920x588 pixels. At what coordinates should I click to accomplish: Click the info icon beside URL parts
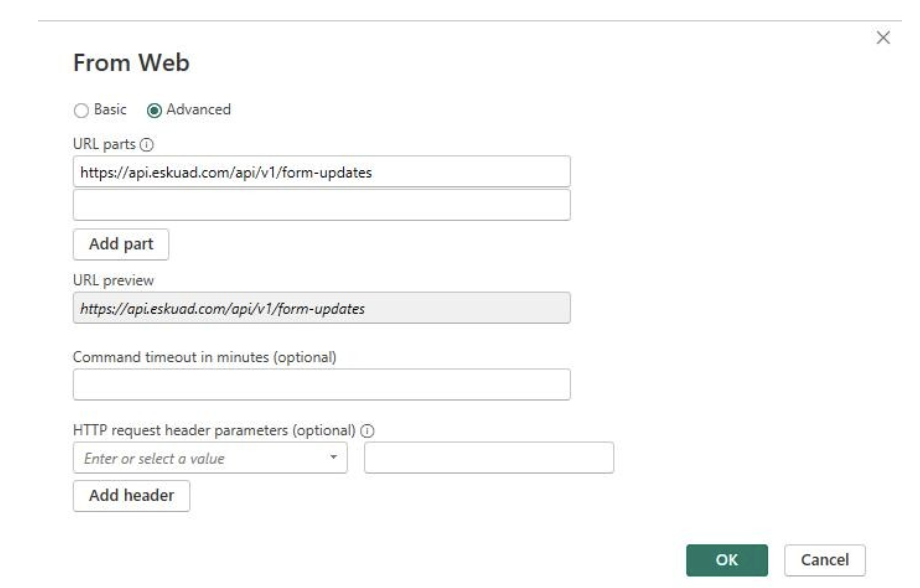(147, 144)
